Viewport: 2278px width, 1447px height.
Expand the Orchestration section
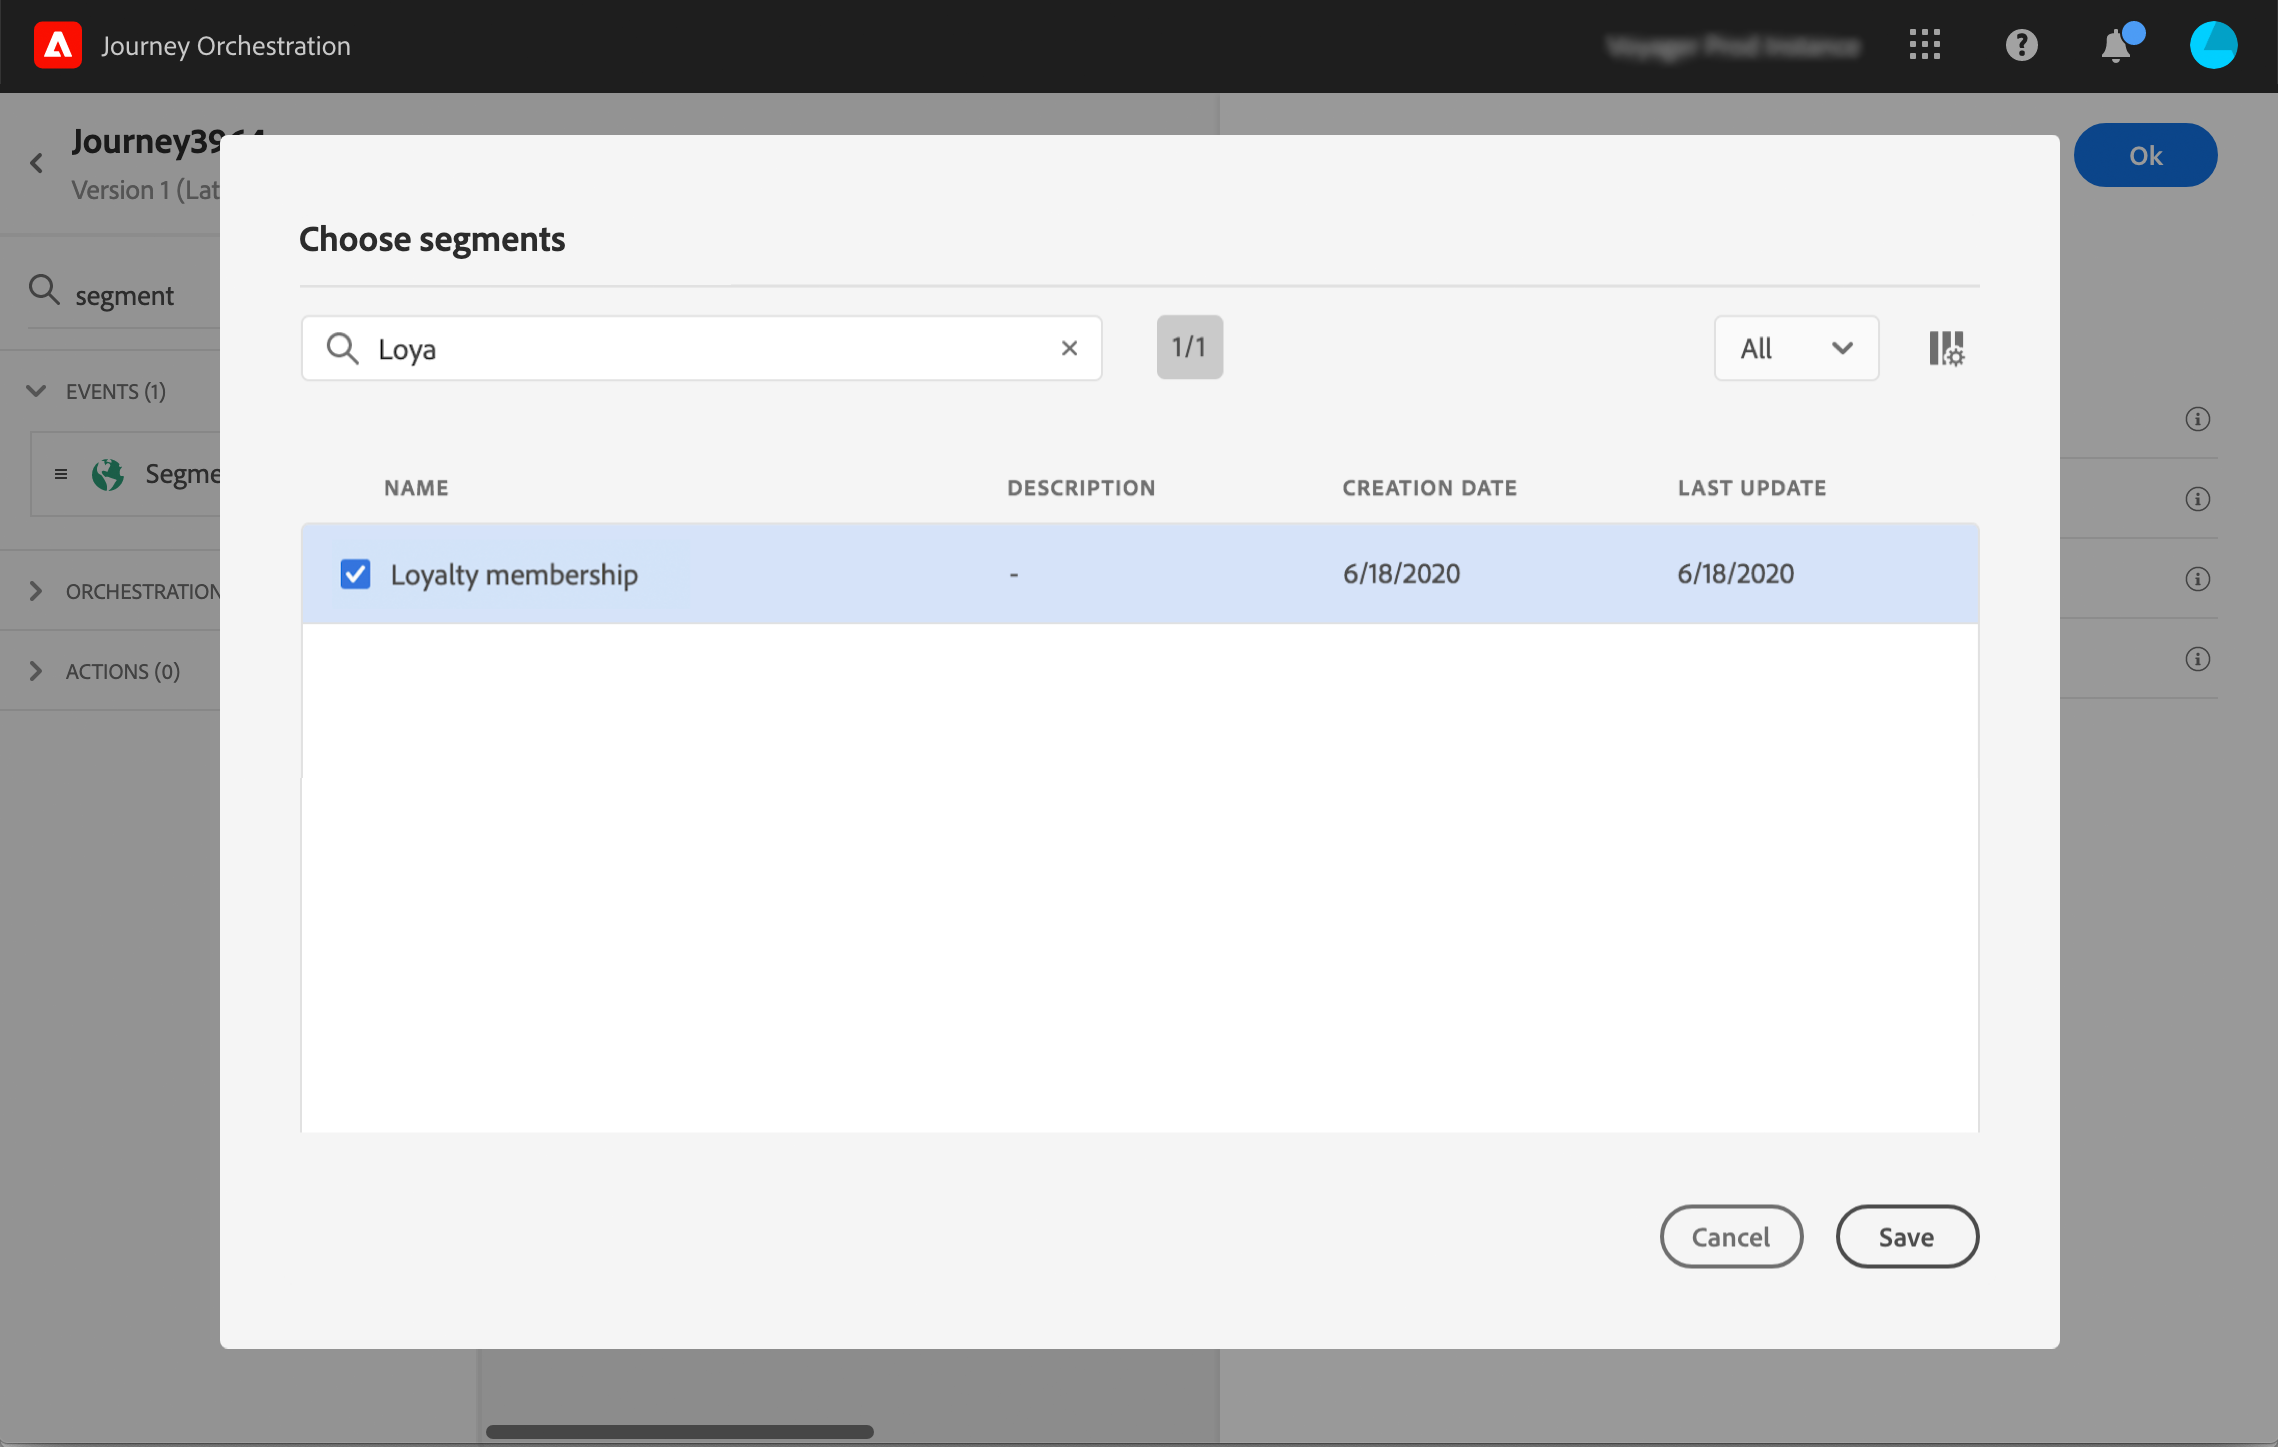(x=36, y=591)
